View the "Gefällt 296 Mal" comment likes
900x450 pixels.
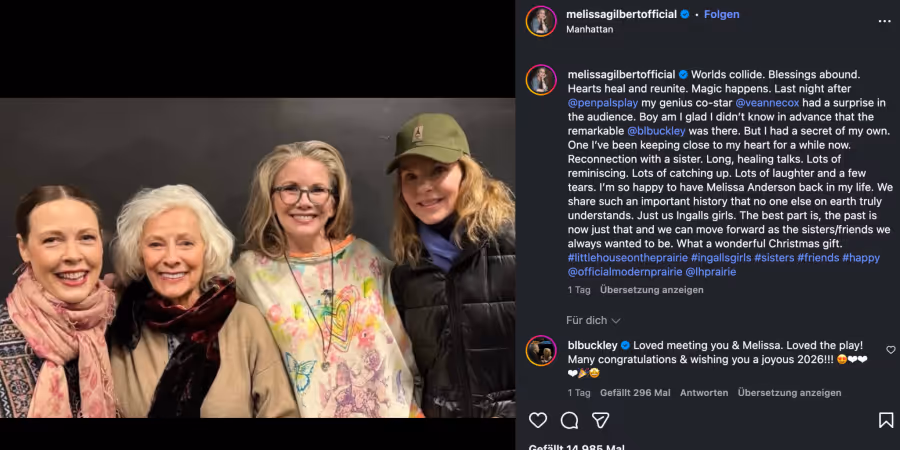pos(635,393)
